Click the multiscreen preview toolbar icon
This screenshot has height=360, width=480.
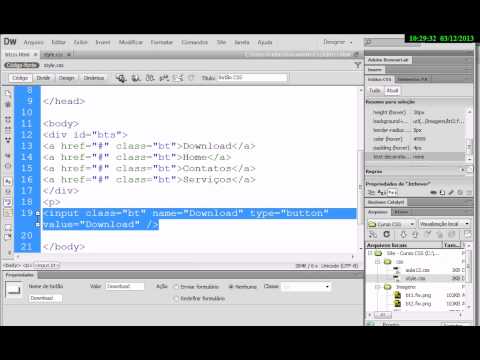(x=121, y=78)
